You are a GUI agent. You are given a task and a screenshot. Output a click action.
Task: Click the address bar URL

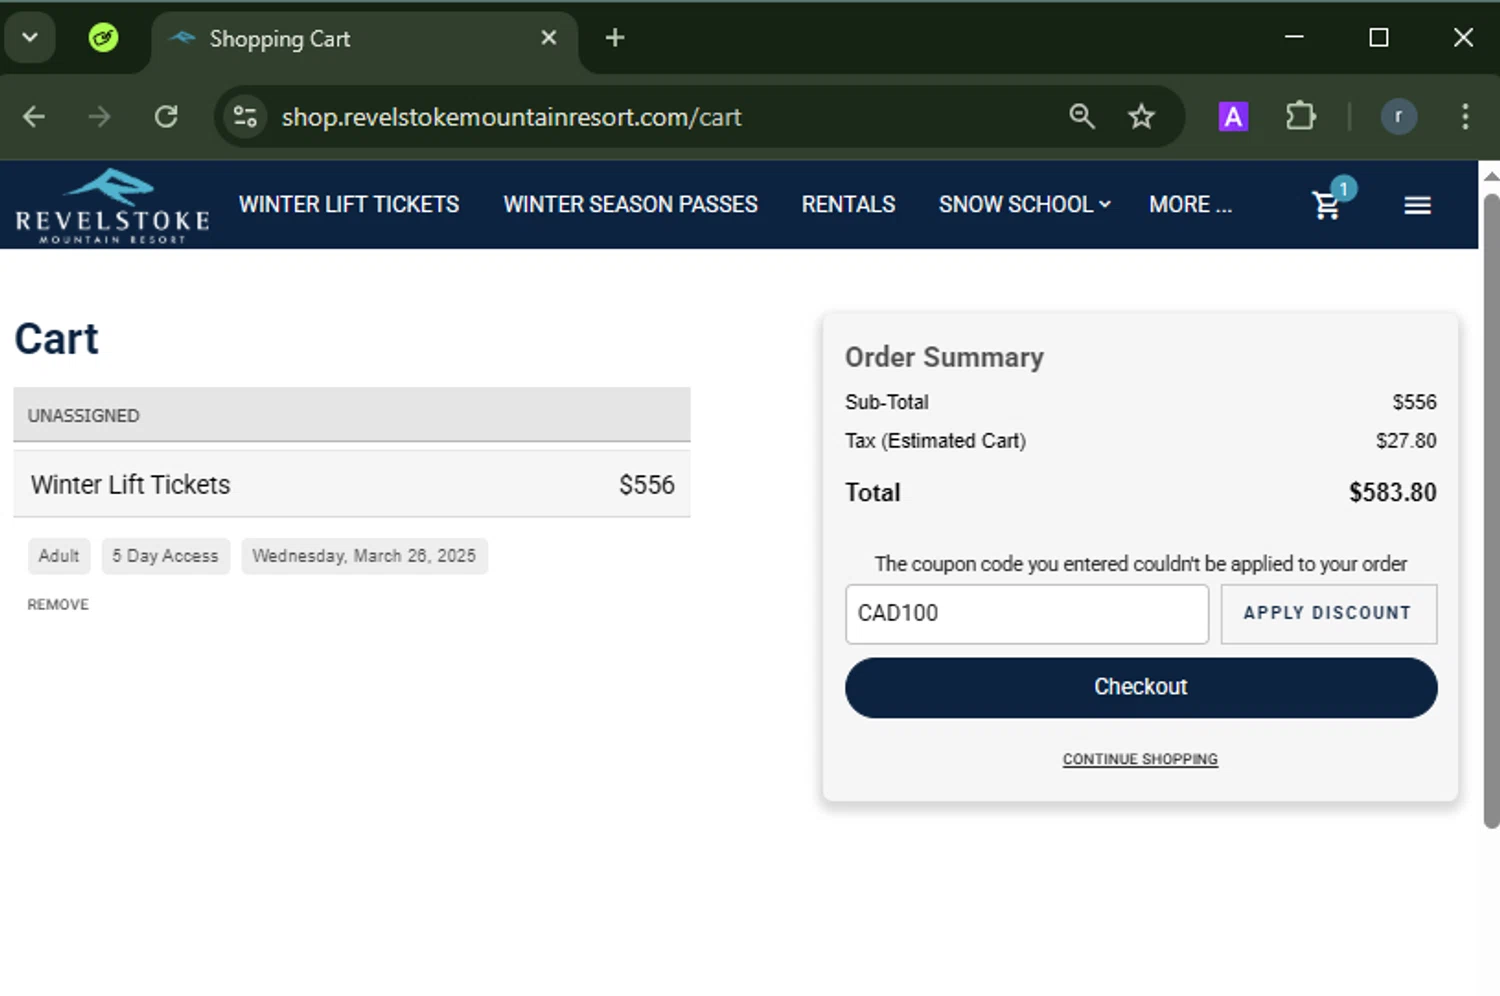[511, 117]
